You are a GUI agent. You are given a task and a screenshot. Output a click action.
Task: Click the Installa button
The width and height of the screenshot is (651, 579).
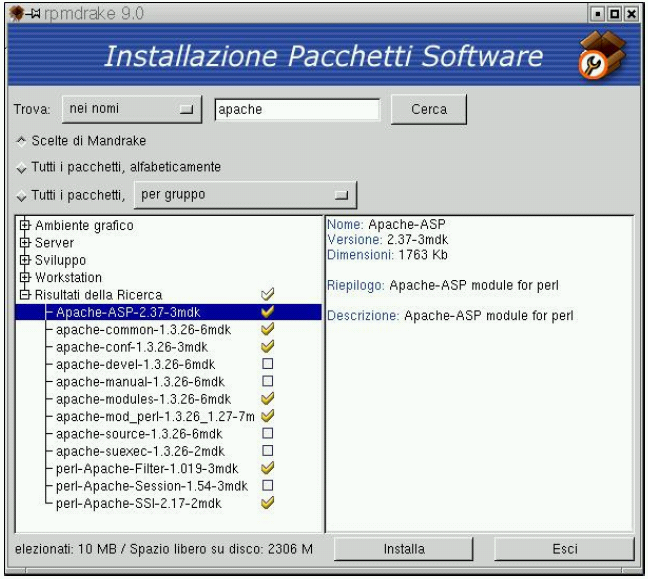[404, 549]
